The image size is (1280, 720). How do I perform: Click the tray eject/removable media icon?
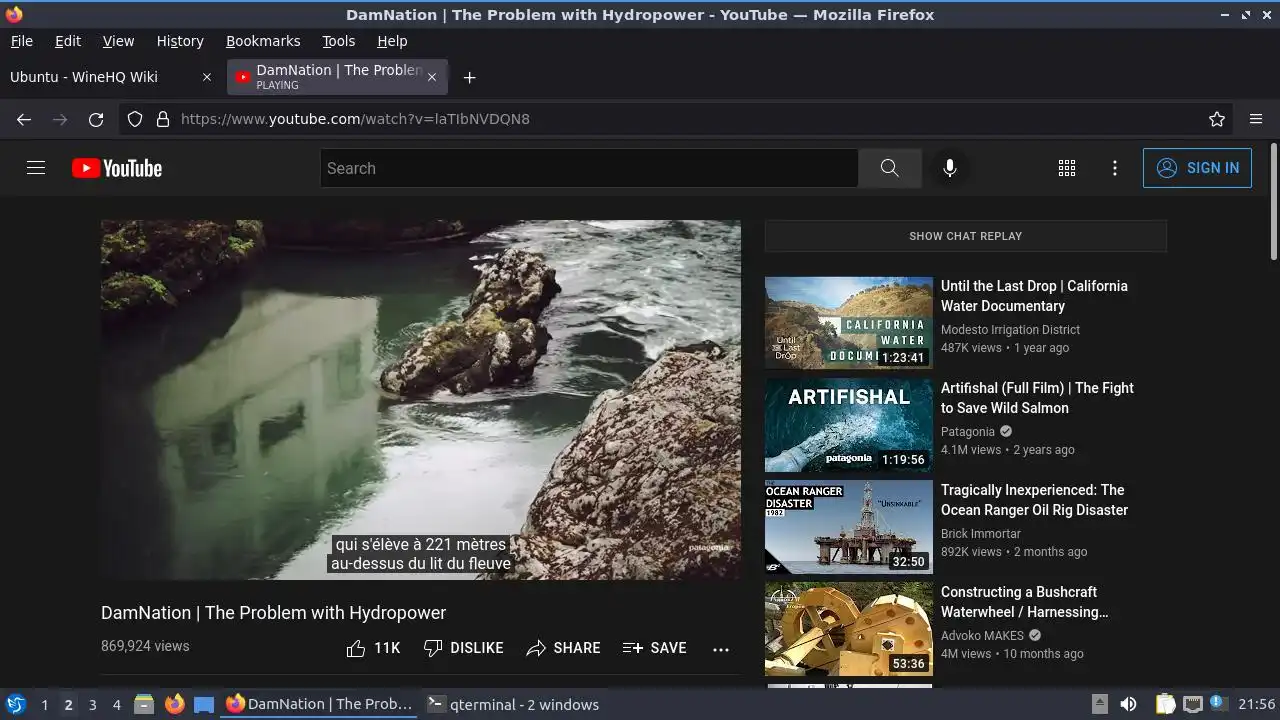[x=1099, y=704]
